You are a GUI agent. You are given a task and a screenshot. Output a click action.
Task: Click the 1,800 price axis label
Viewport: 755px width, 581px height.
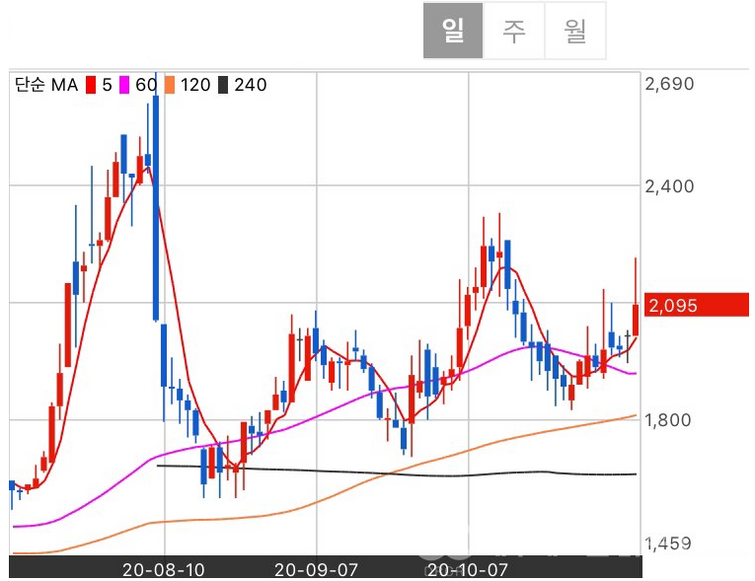pos(669,421)
